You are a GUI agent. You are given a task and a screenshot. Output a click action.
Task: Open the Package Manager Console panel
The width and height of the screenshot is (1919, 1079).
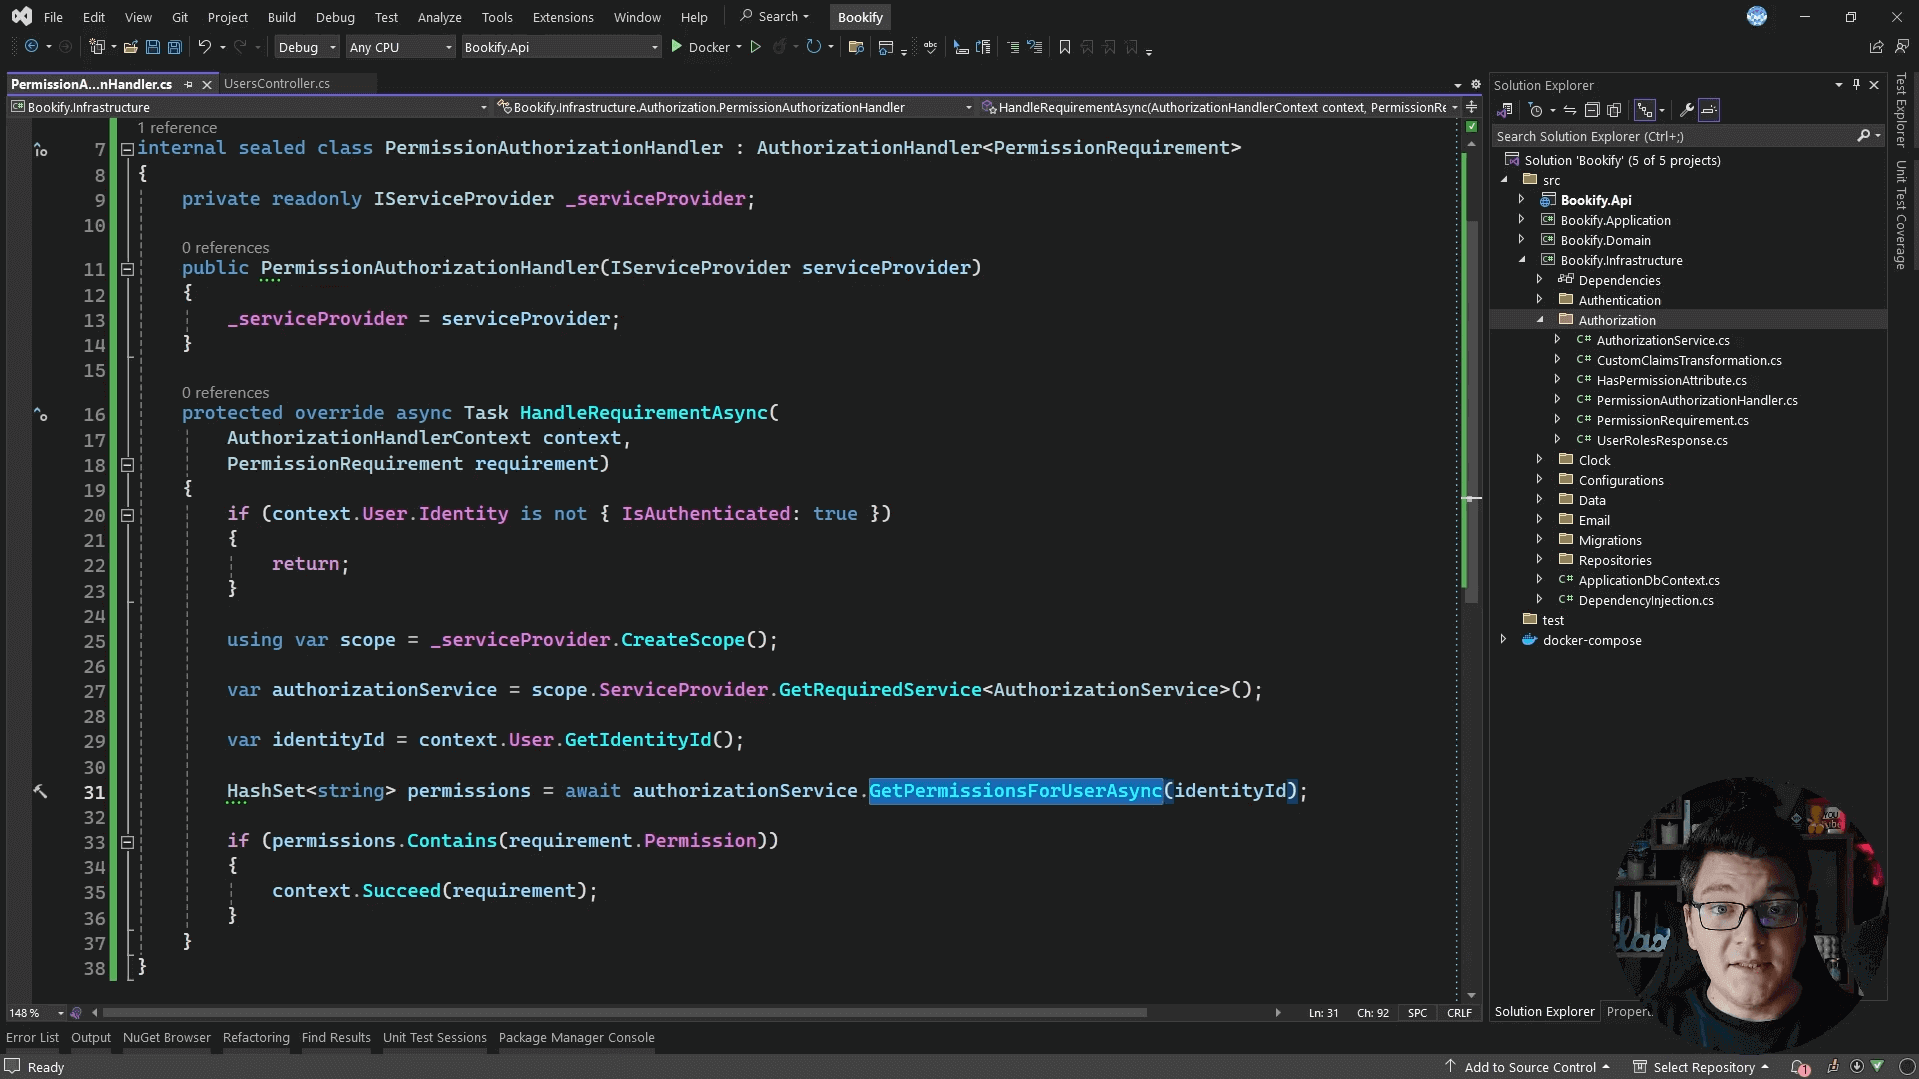coord(576,1037)
